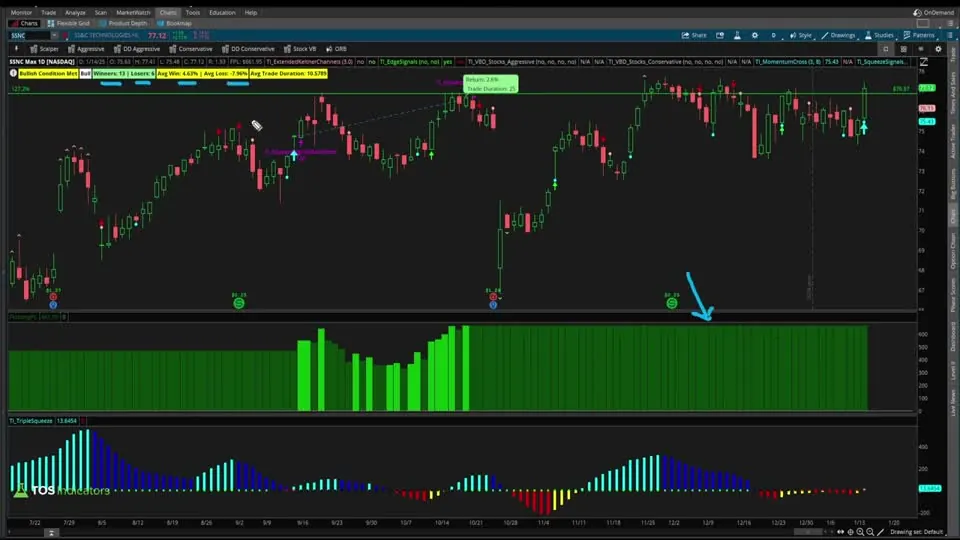Screen dimensions: 960x540
Task: Click the SSNC symbol input field
Action: [29, 36]
